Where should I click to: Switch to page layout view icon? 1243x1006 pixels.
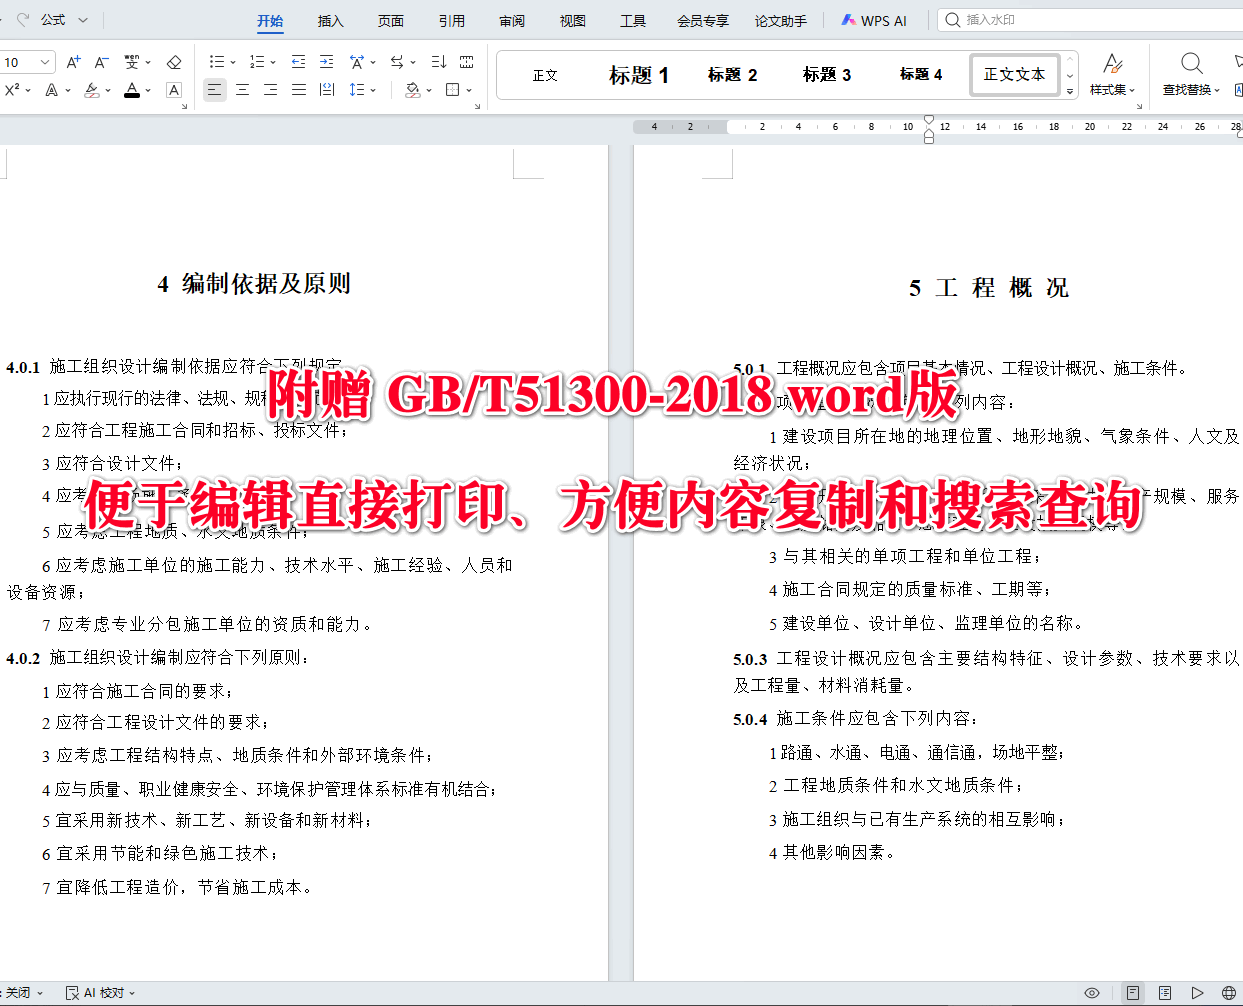pyautogui.click(x=1133, y=993)
